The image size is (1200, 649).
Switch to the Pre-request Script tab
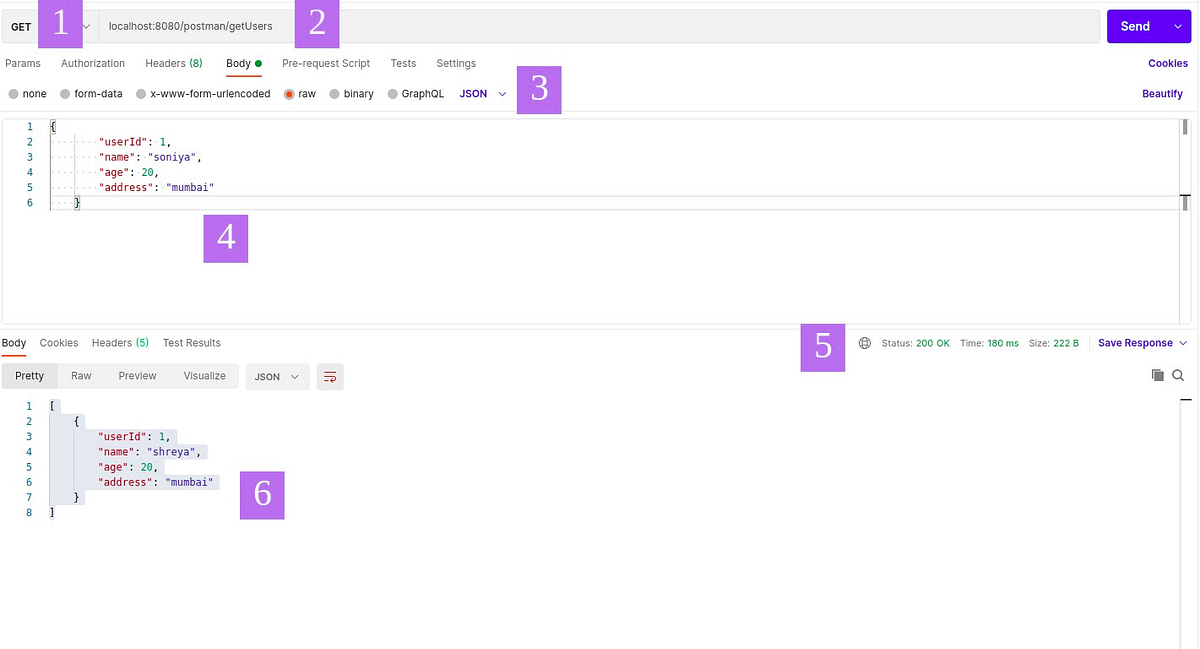(326, 63)
